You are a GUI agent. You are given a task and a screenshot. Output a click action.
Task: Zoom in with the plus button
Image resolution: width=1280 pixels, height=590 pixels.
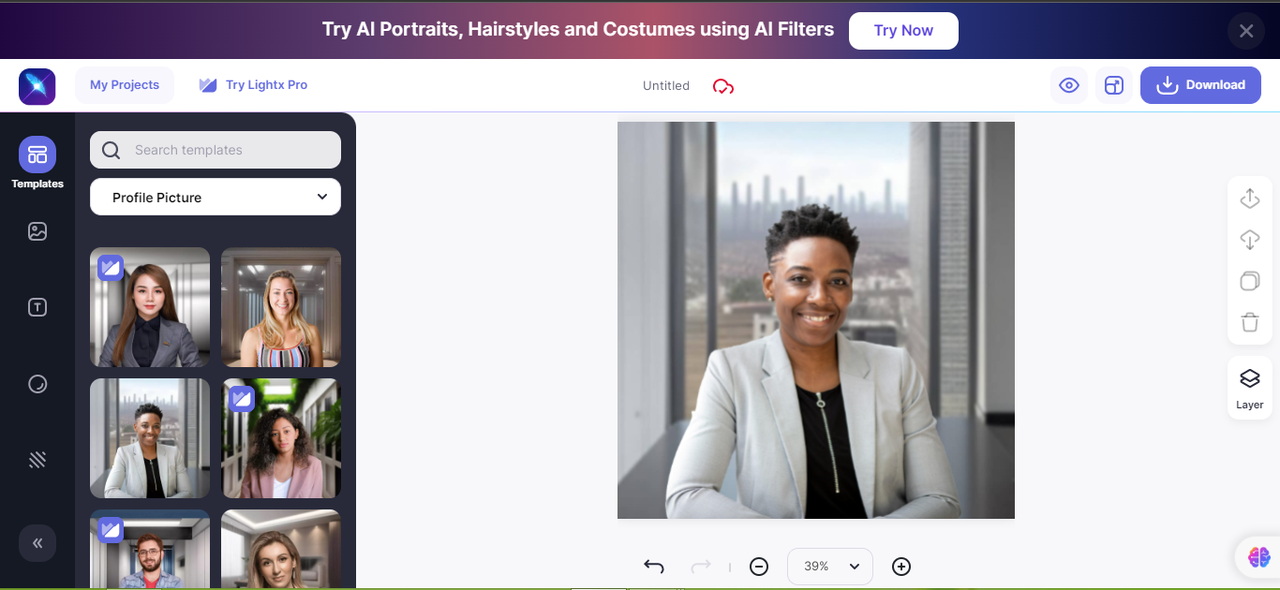click(901, 567)
